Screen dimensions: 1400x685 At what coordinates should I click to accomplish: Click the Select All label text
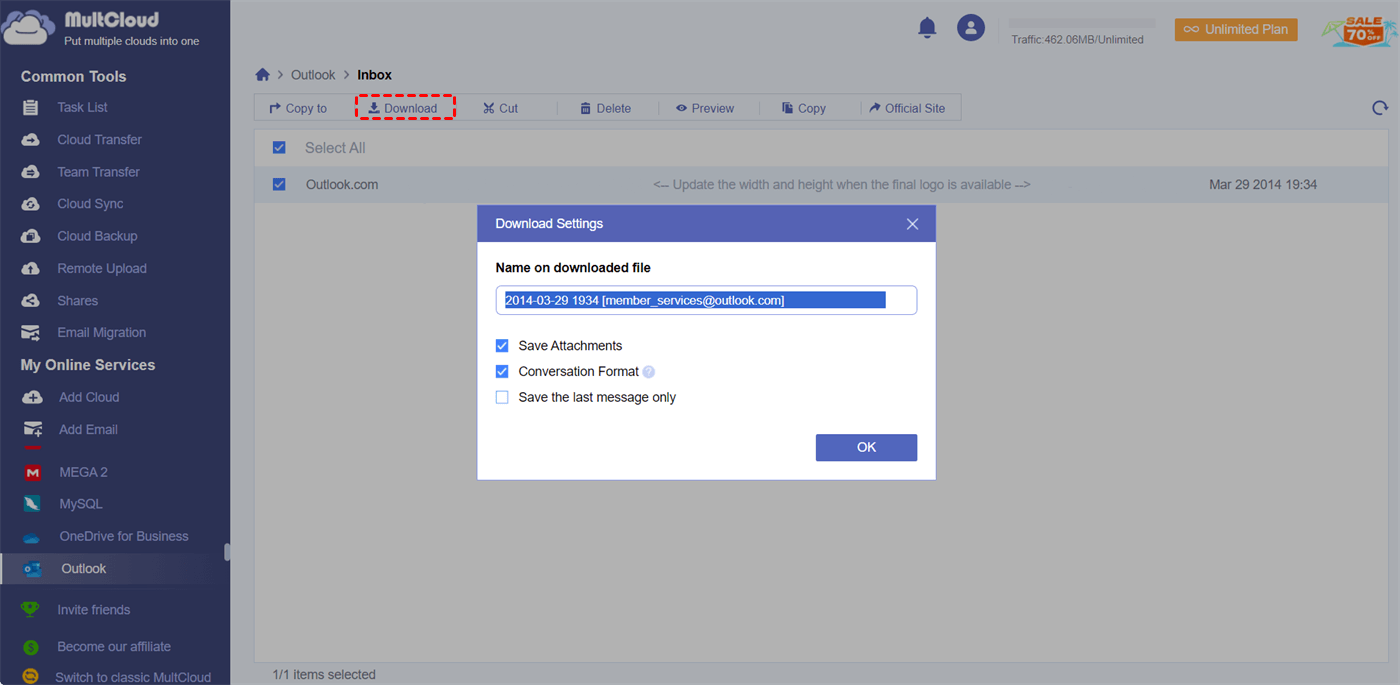[335, 148]
